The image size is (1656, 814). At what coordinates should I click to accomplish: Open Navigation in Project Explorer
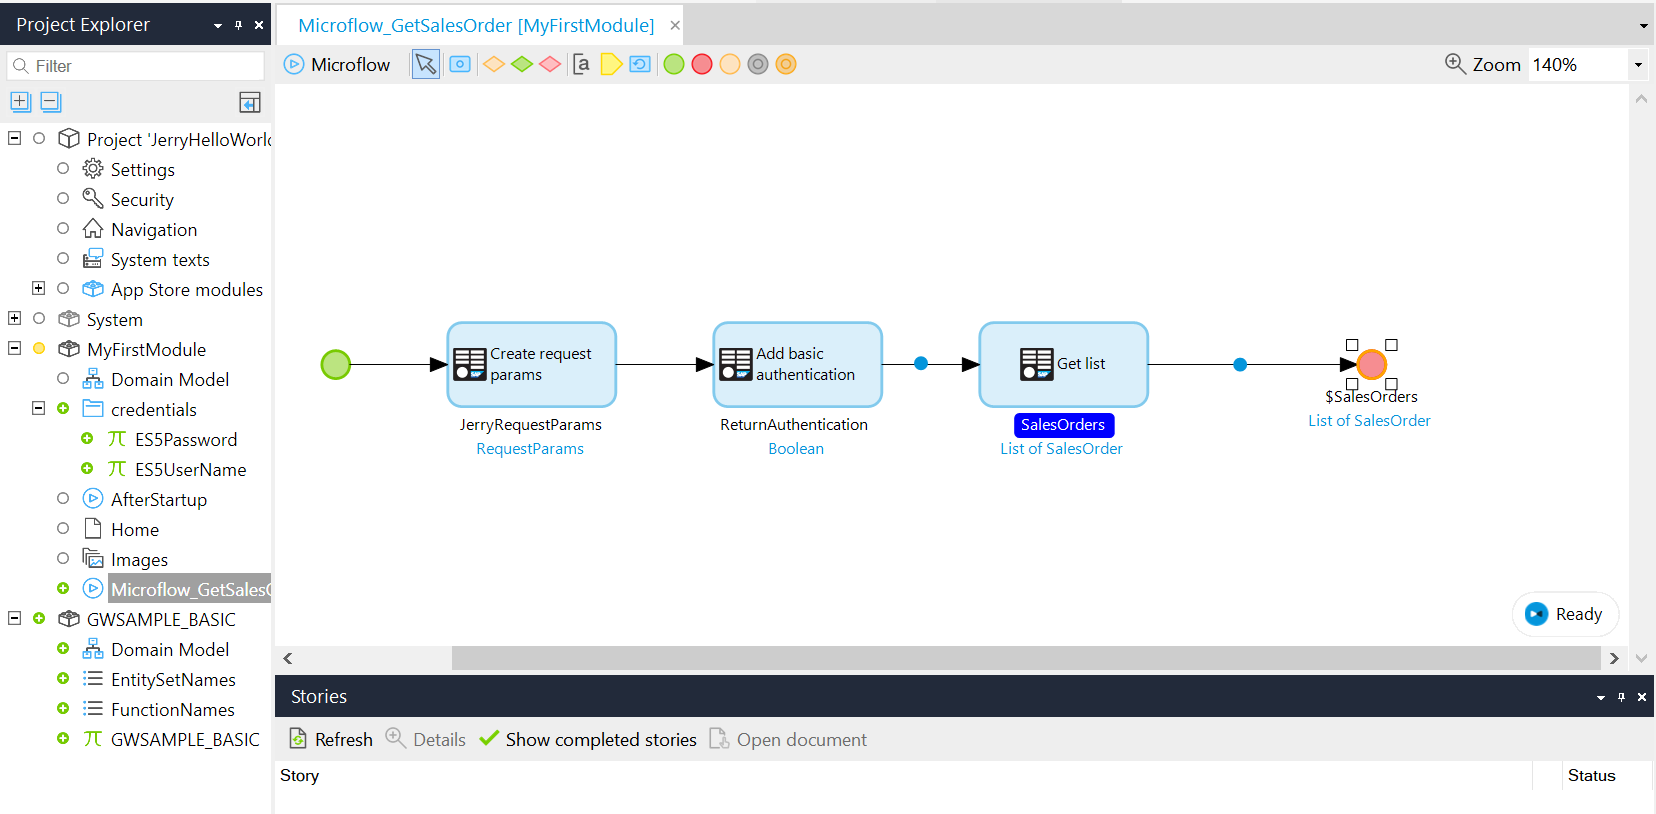[154, 229]
